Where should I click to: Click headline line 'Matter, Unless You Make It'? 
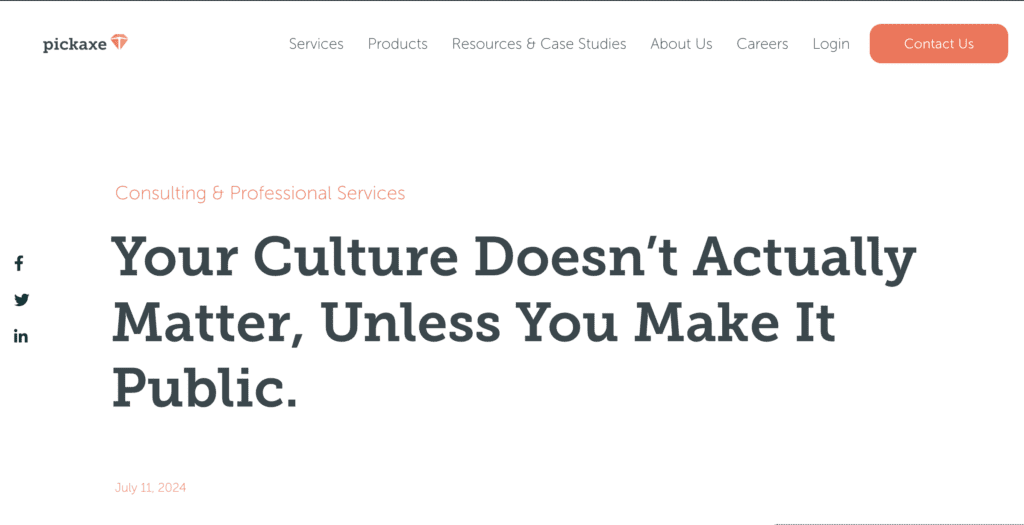[x=474, y=323]
